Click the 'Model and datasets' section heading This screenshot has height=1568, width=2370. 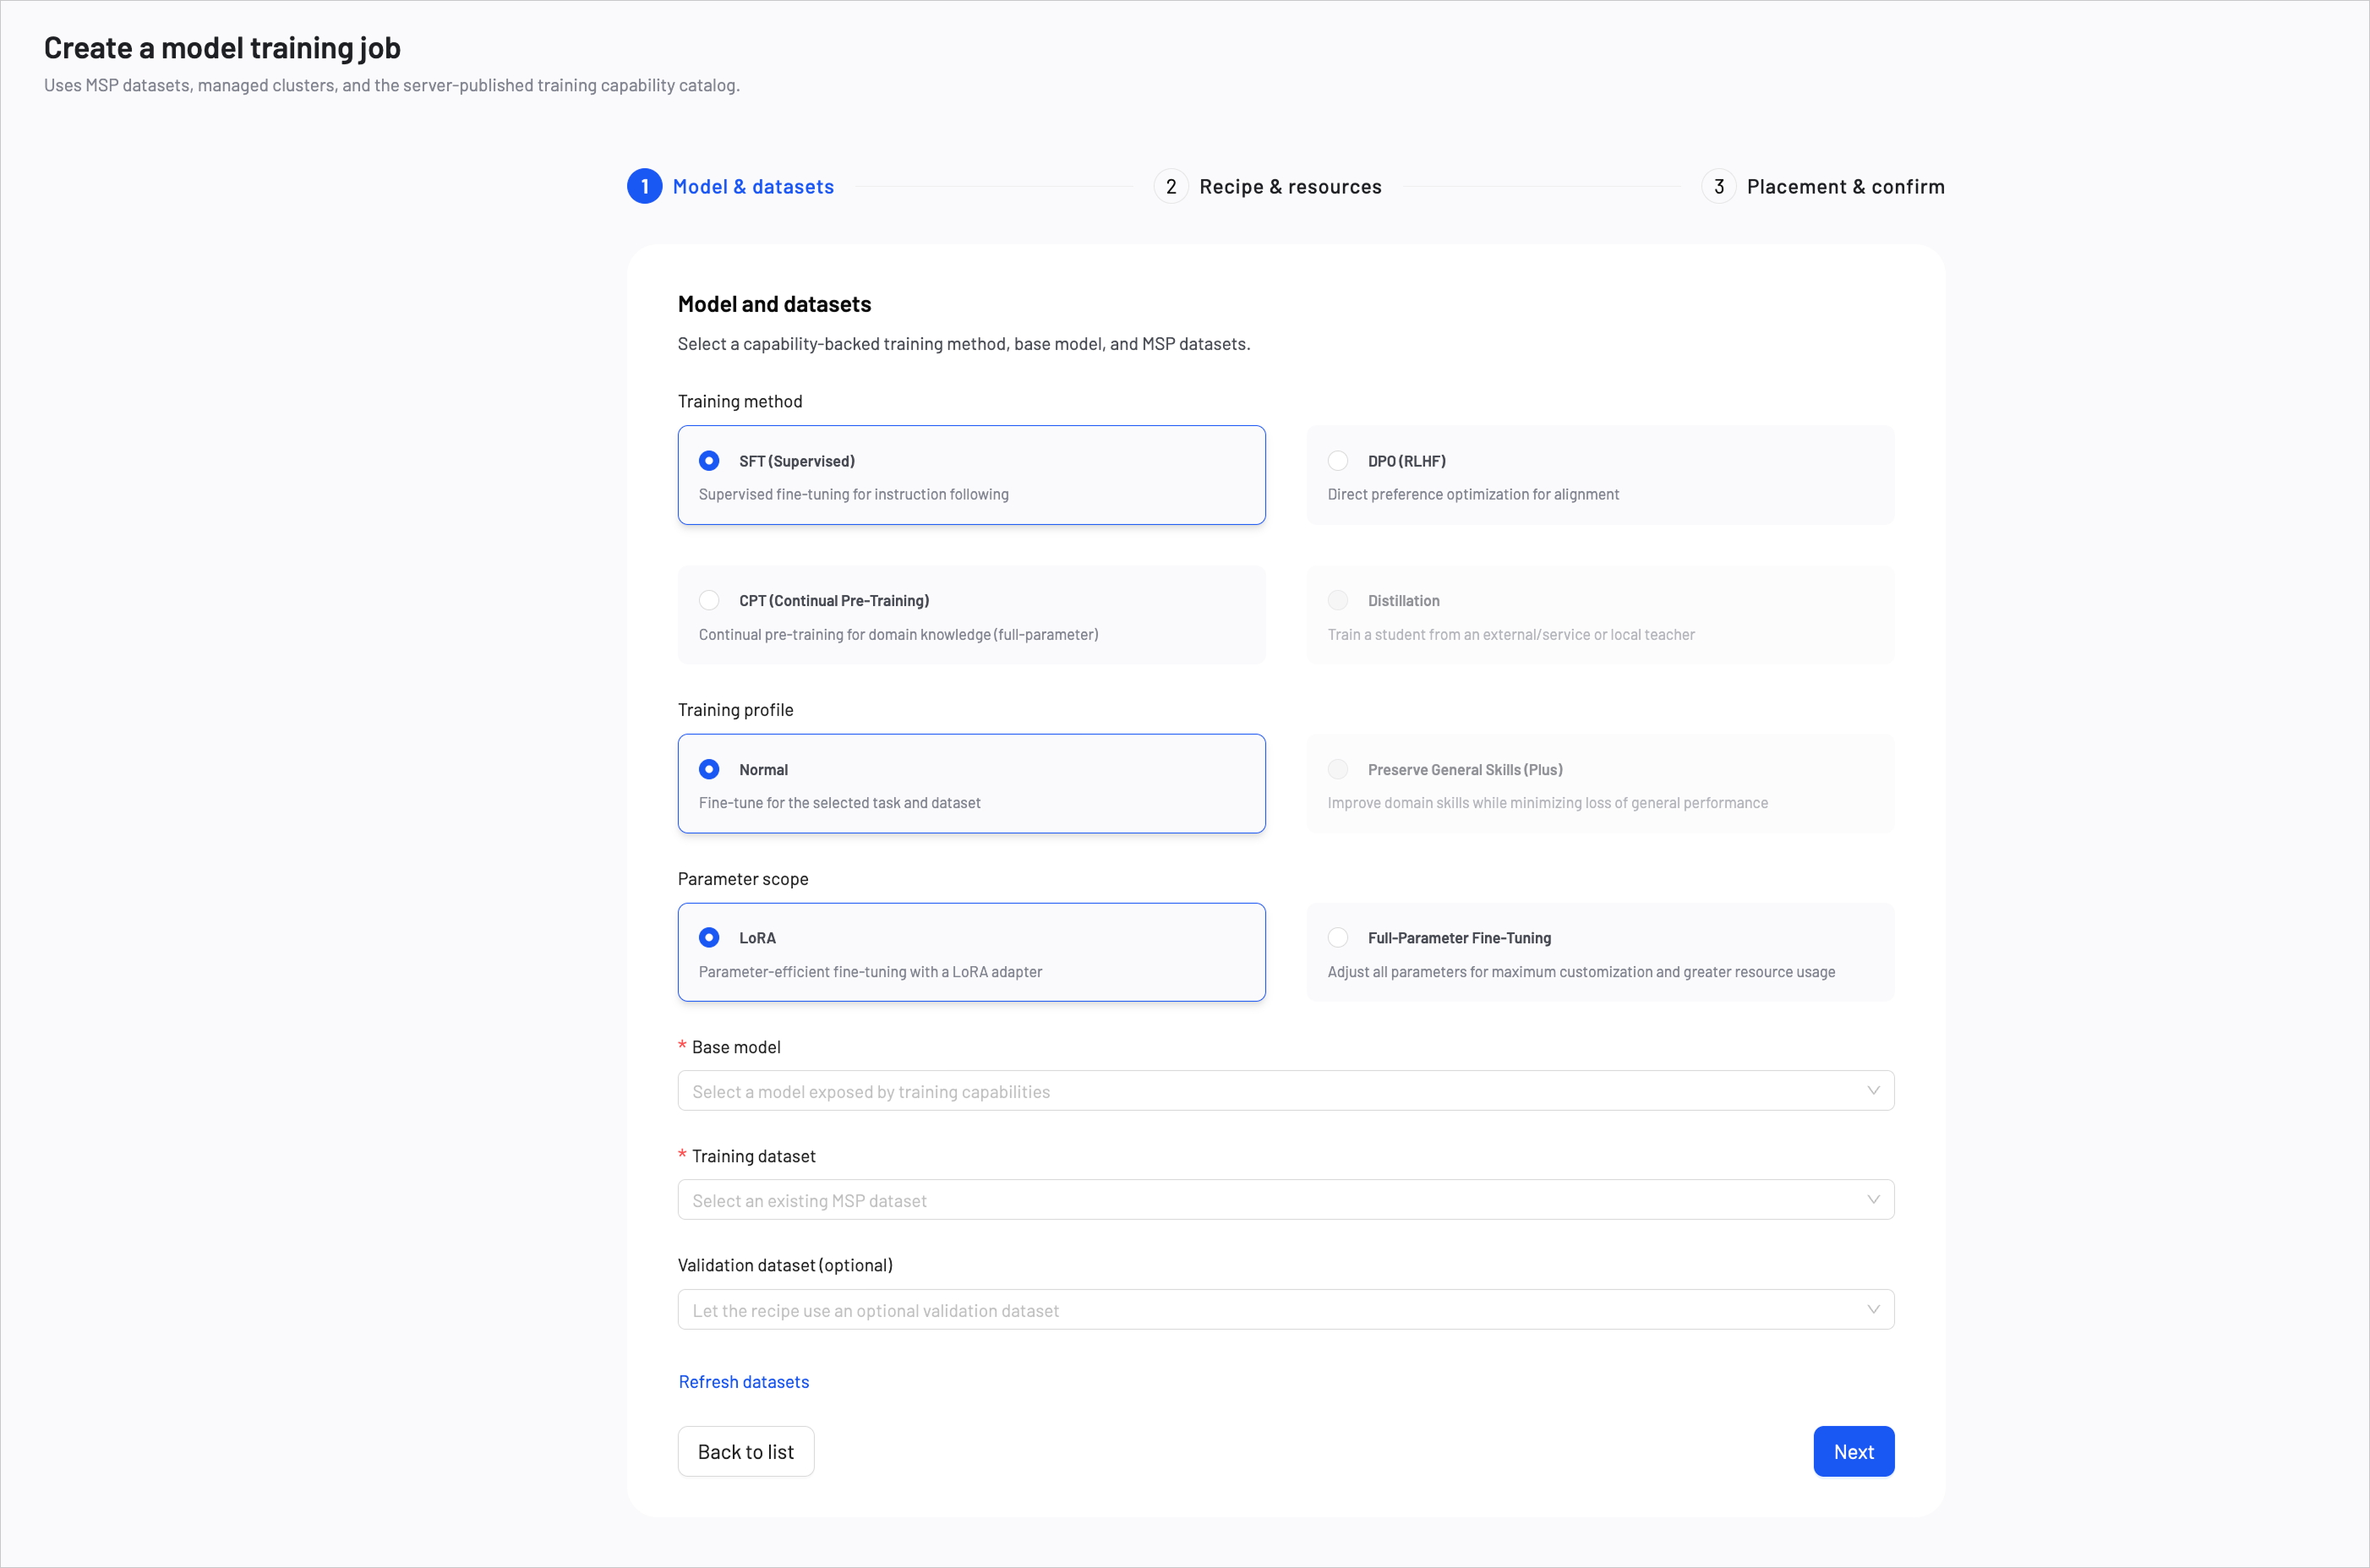[x=775, y=304]
